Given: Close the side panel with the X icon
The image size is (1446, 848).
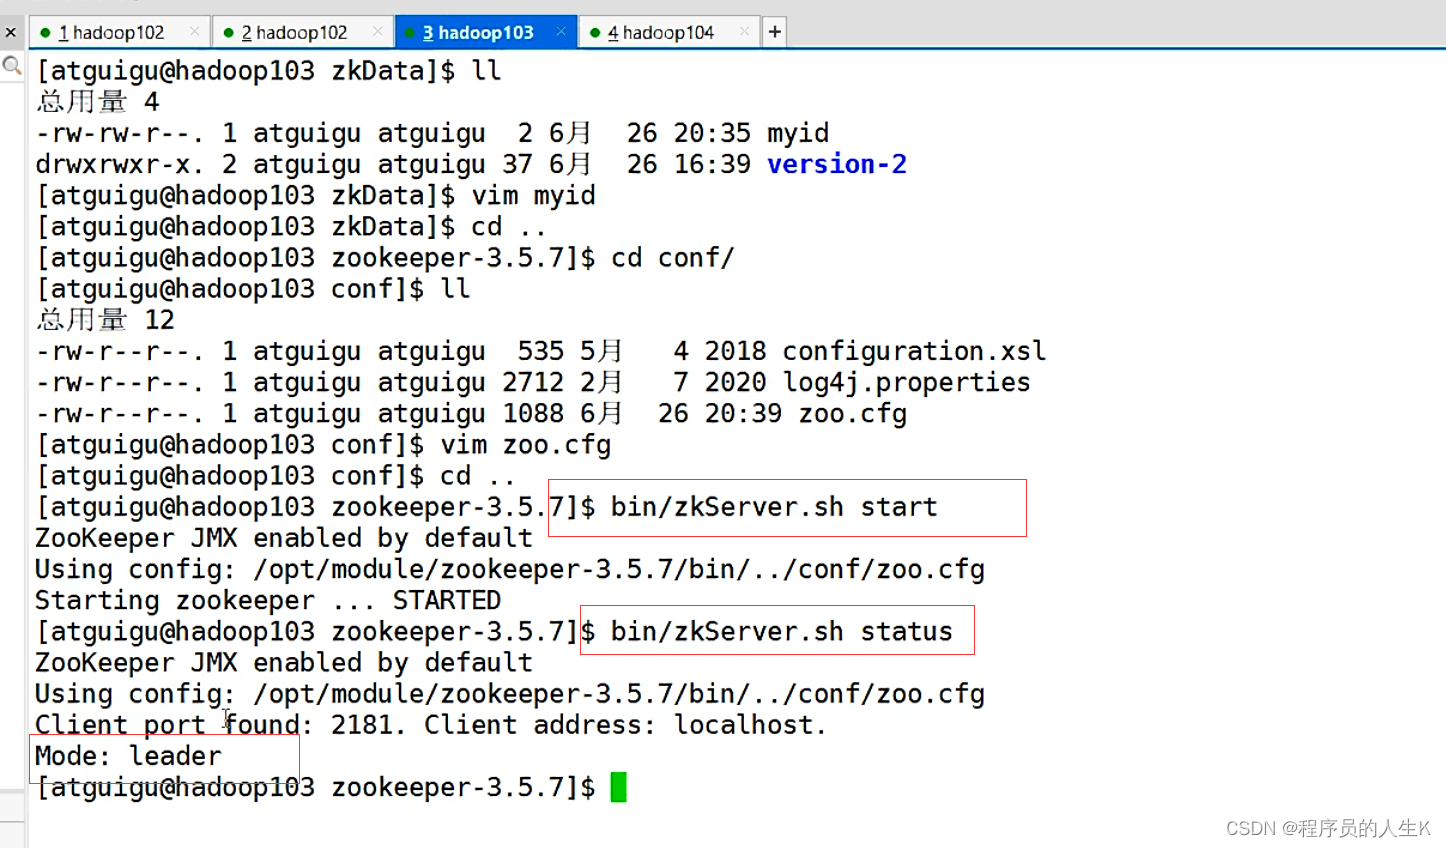Looking at the screenshot, I should click(x=10, y=32).
